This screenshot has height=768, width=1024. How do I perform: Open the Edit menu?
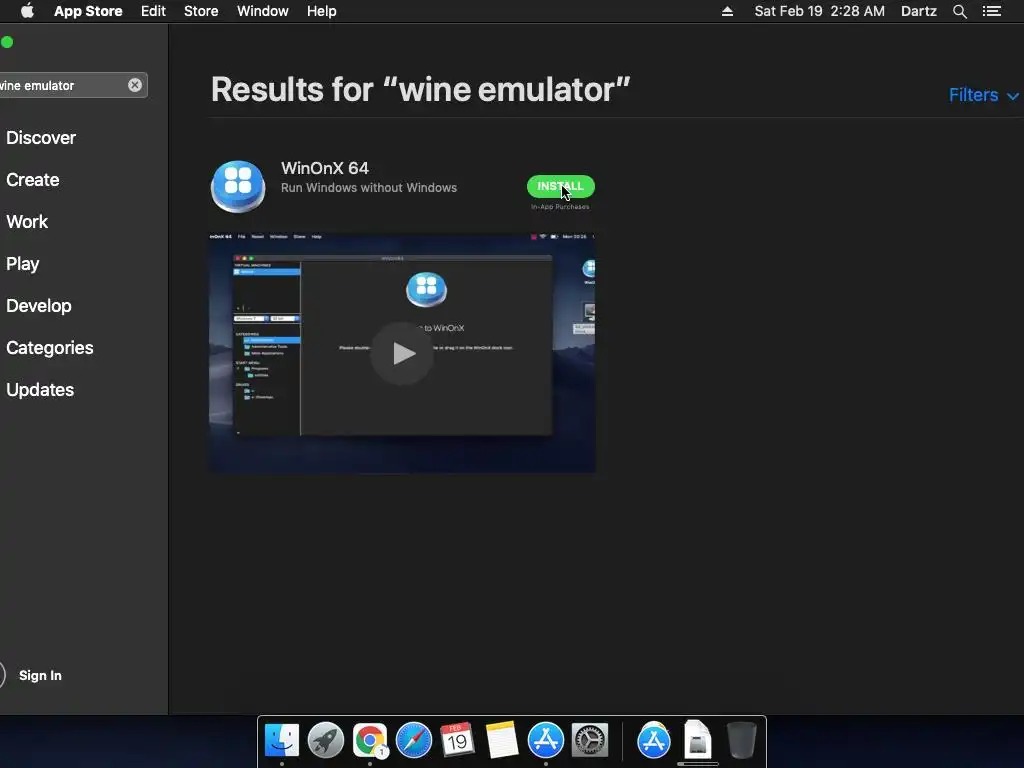pos(153,11)
